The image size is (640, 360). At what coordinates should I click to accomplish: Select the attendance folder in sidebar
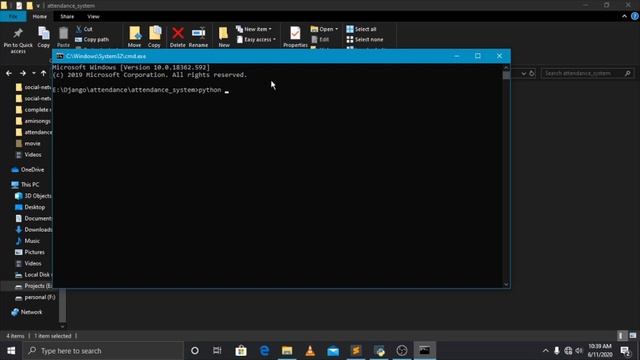coord(34,132)
